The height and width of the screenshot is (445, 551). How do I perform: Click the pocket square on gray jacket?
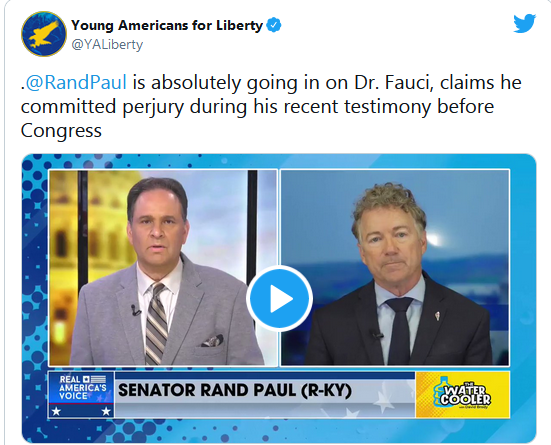(213, 340)
